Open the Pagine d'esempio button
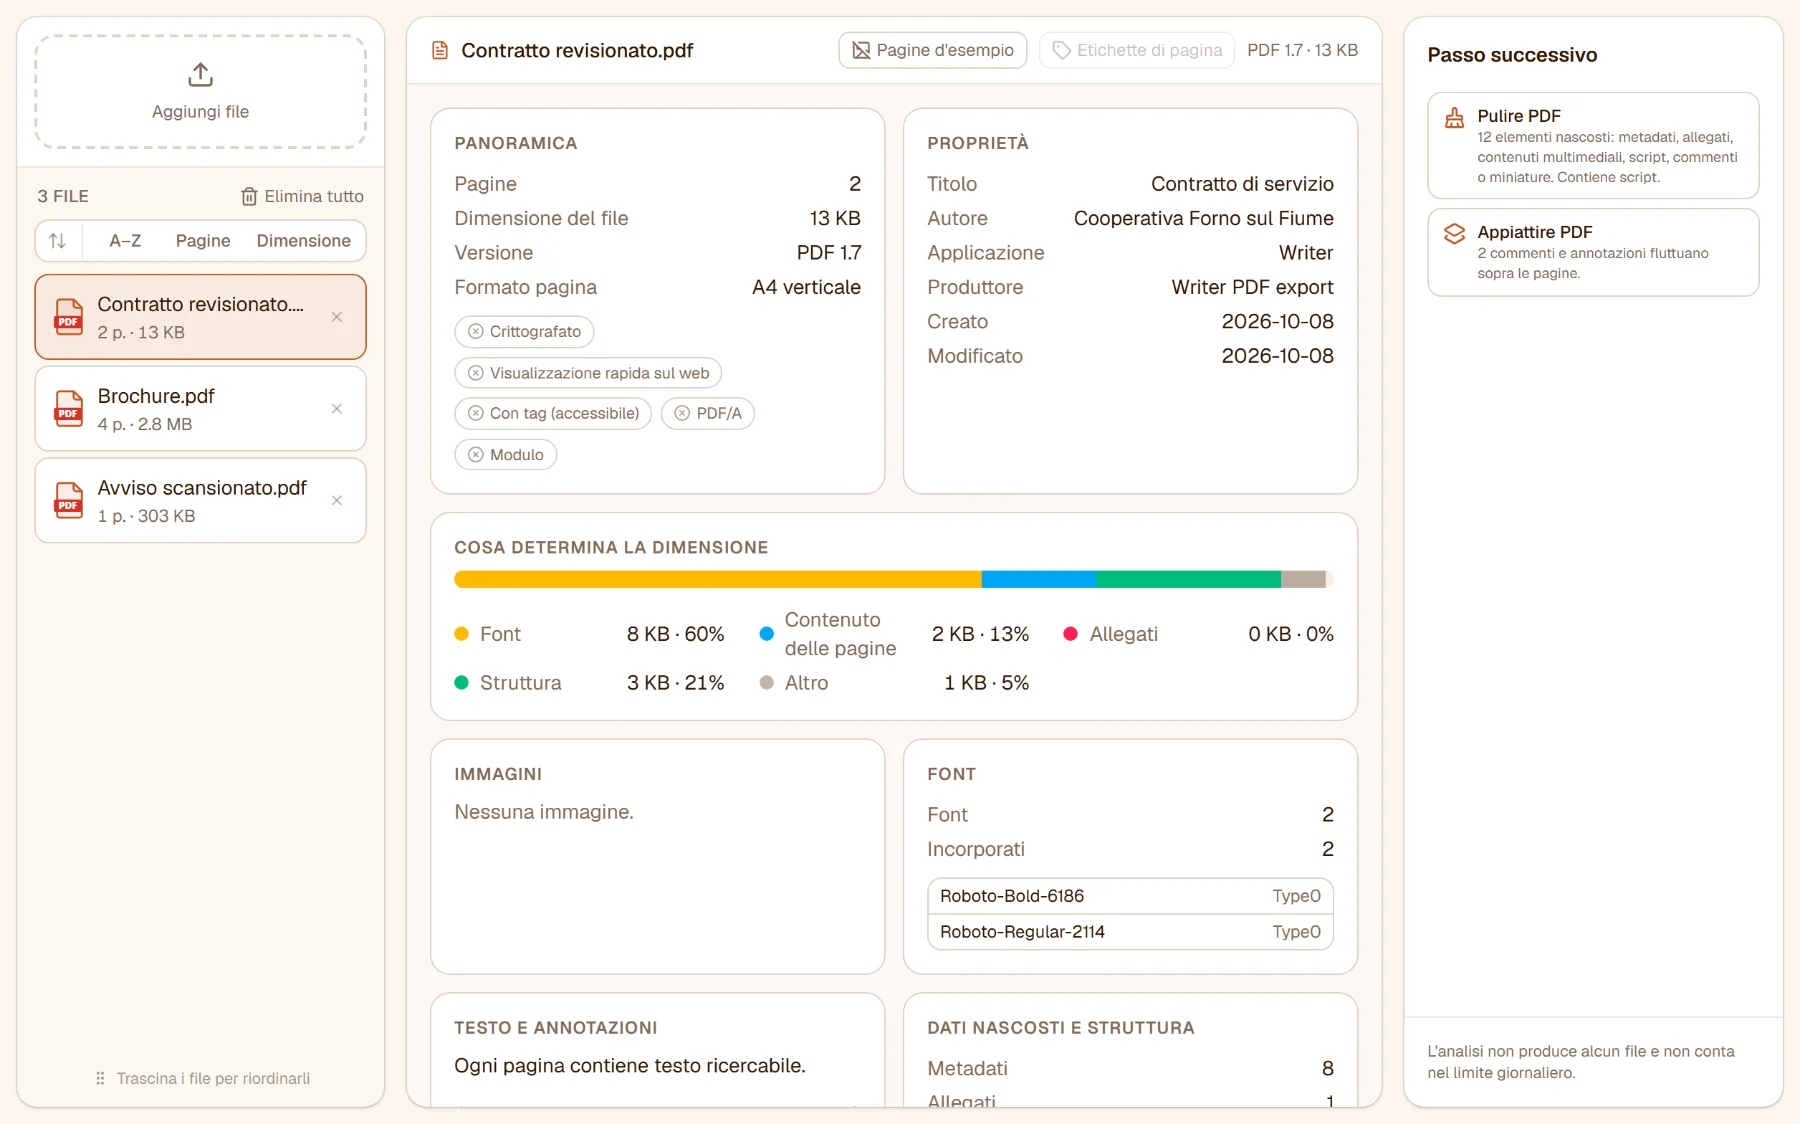The height and width of the screenshot is (1124, 1800). [933, 50]
